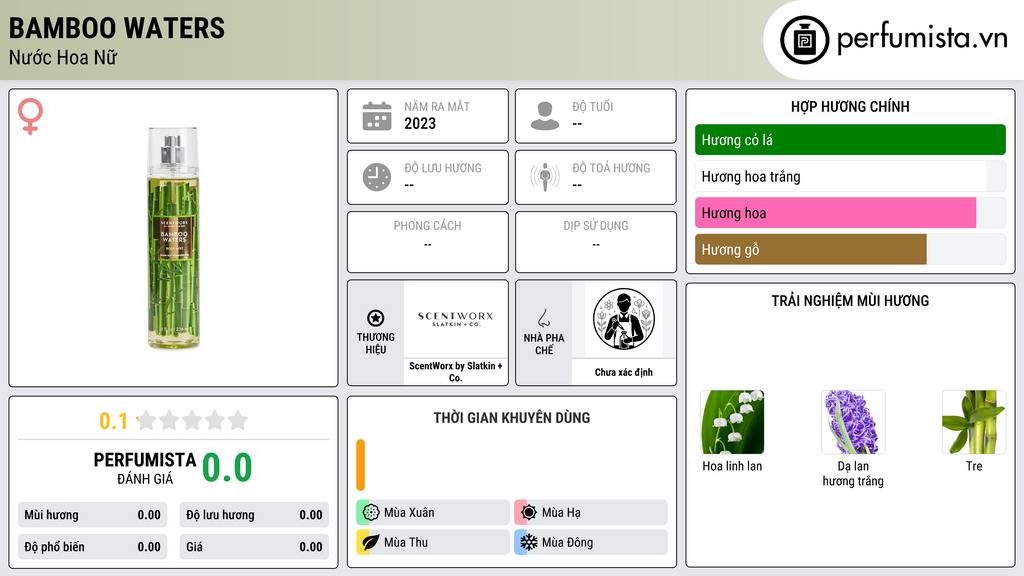Click the clock icon for Độ lưu hương
The height and width of the screenshot is (576, 1024).
tap(377, 177)
